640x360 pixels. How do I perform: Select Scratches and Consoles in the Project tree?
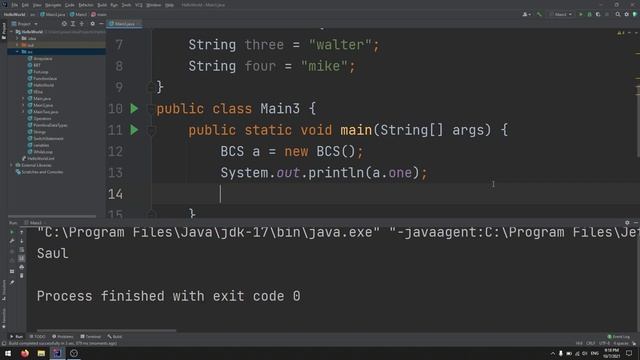pos(39,172)
